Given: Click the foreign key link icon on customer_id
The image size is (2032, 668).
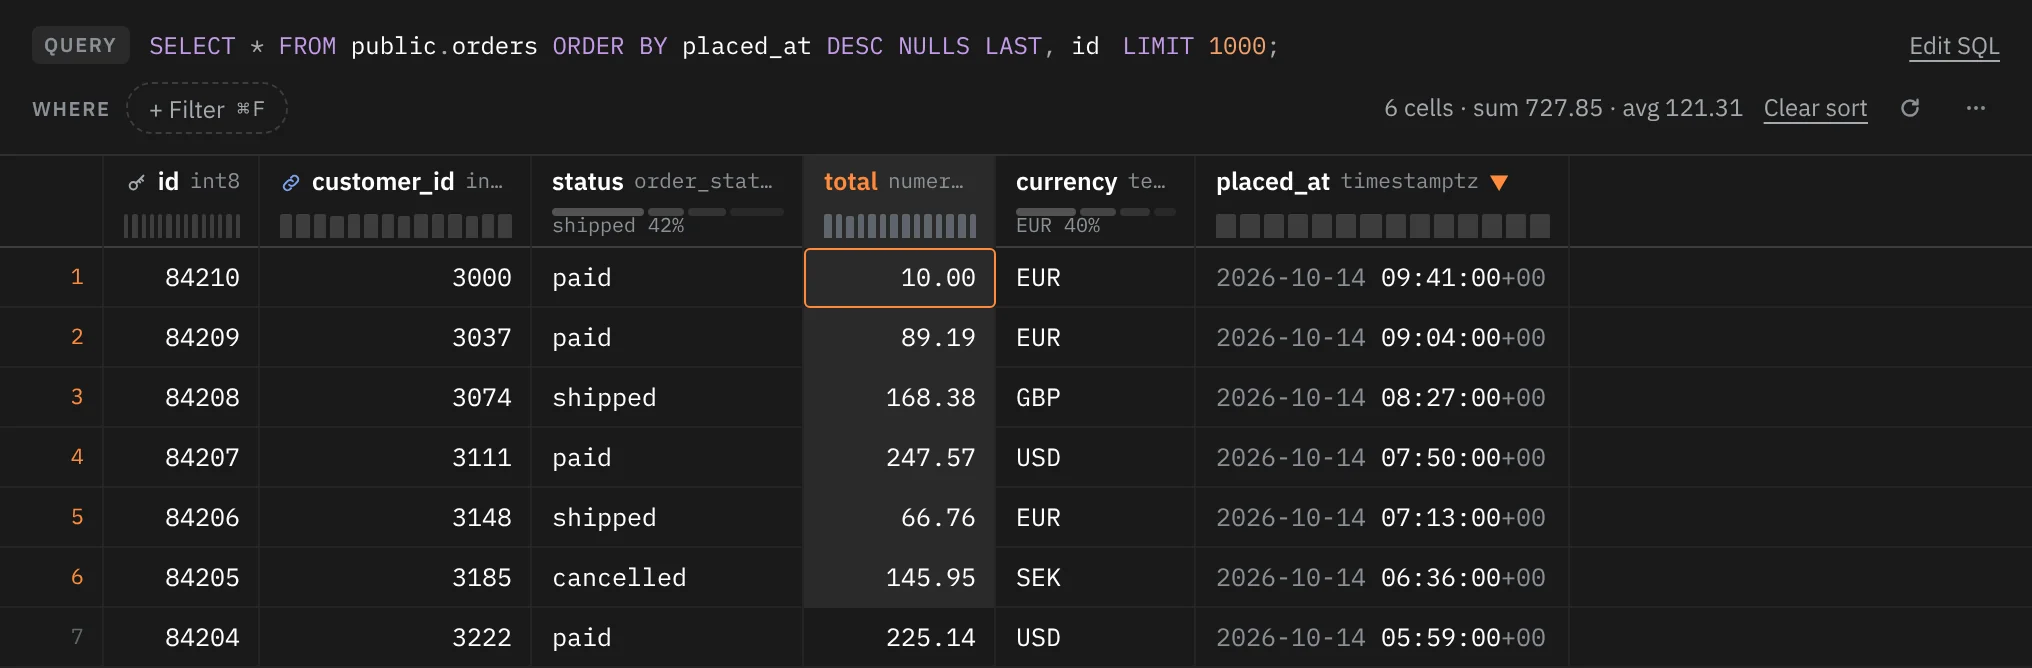Looking at the screenshot, I should [x=291, y=182].
